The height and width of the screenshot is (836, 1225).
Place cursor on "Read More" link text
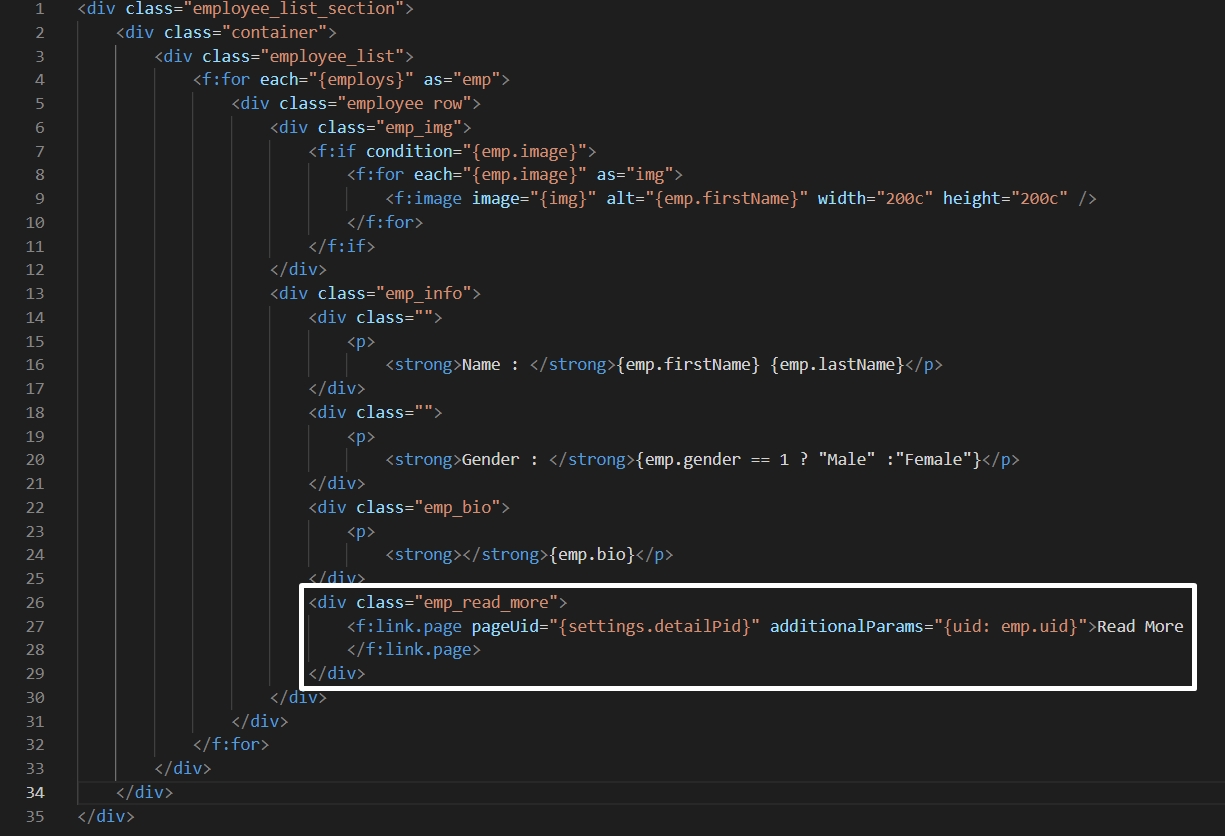1140,627
